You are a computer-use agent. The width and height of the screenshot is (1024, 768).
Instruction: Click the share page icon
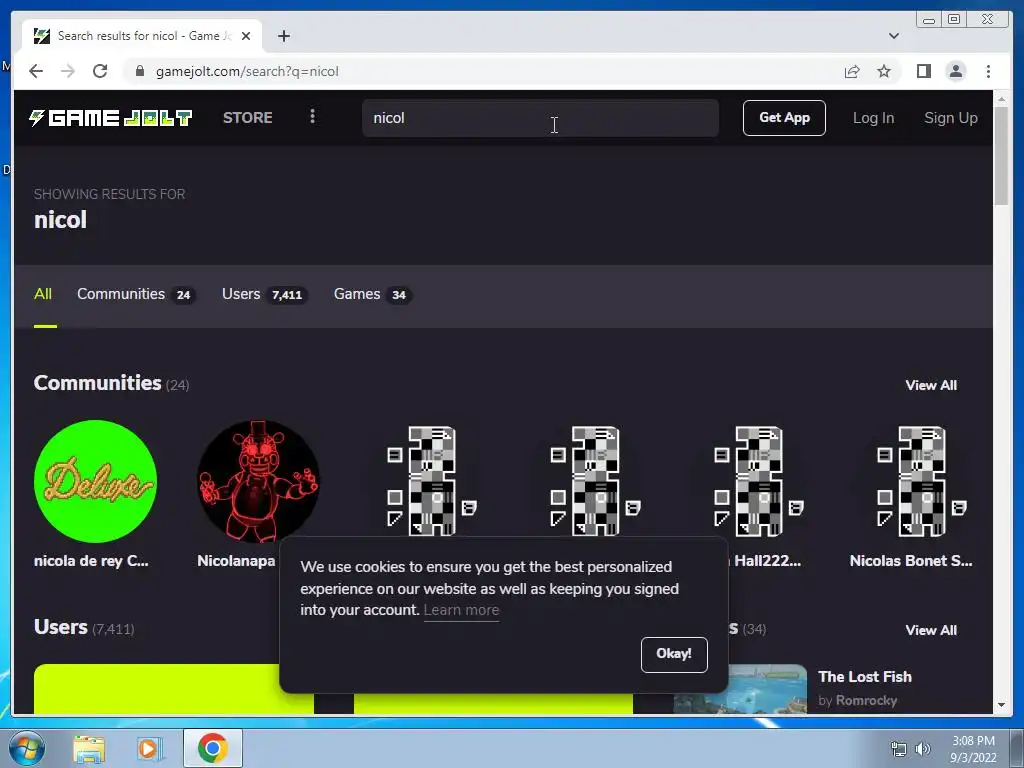pyautogui.click(x=852, y=71)
